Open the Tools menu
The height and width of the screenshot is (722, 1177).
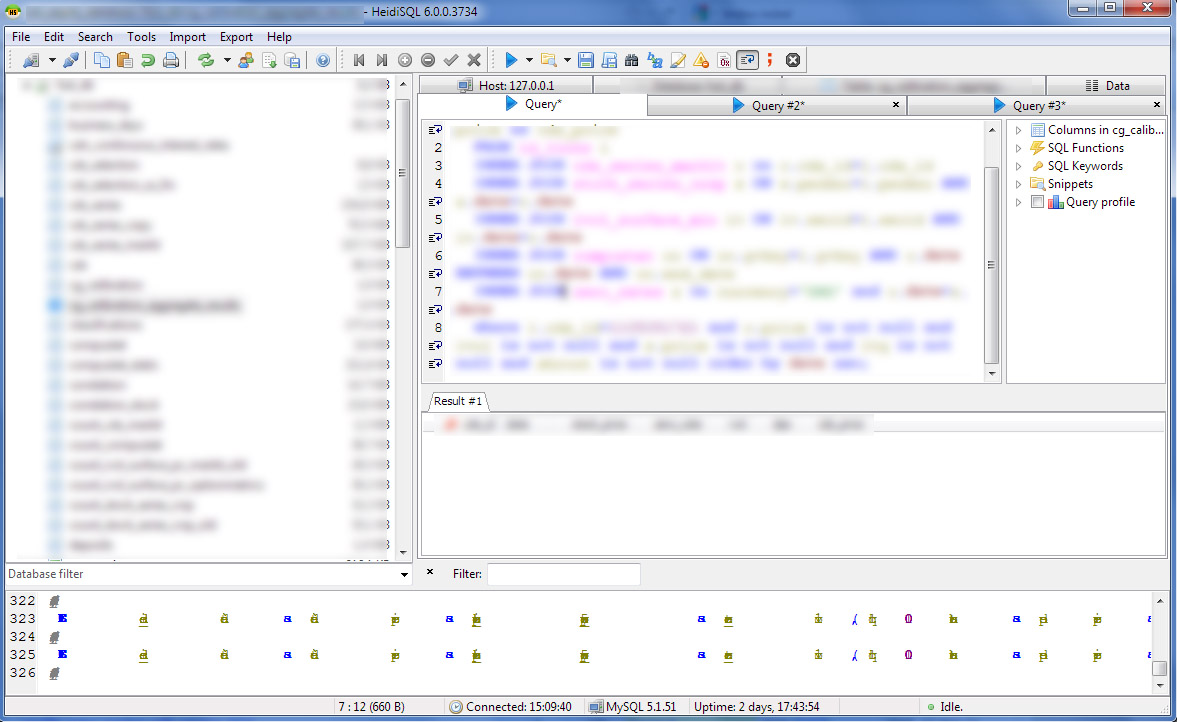point(141,37)
